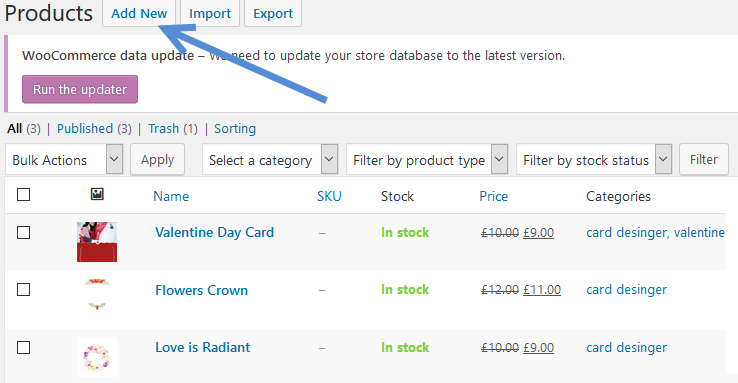The height and width of the screenshot is (383, 738).
Task: Click the image column header icon
Action: (97, 194)
